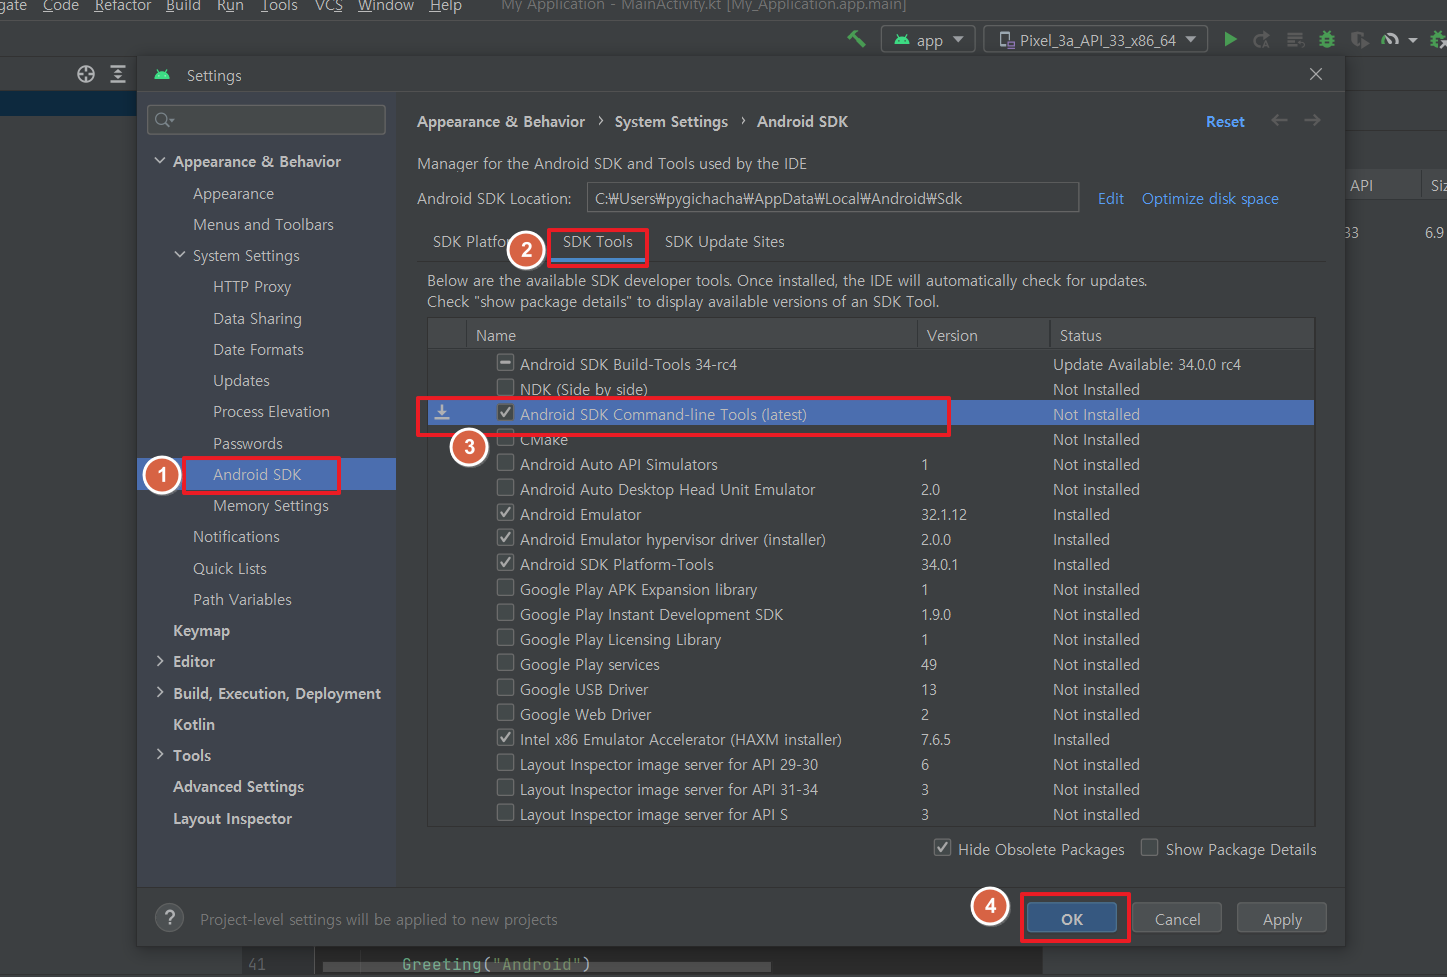The image size is (1447, 977).
Task: Check Google Play services checkbox
Action: point(506,662)
